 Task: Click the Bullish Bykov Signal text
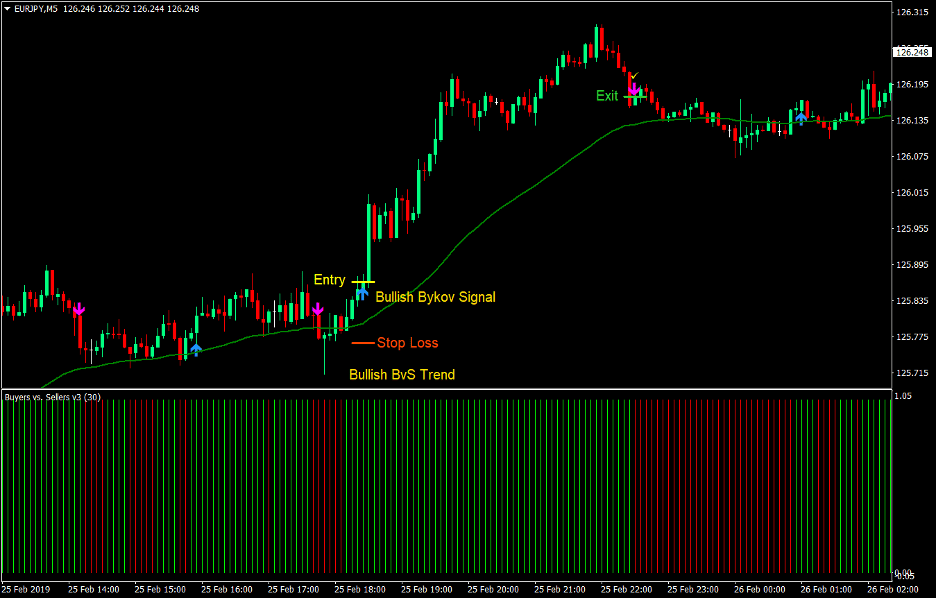[x=435, y=297]
